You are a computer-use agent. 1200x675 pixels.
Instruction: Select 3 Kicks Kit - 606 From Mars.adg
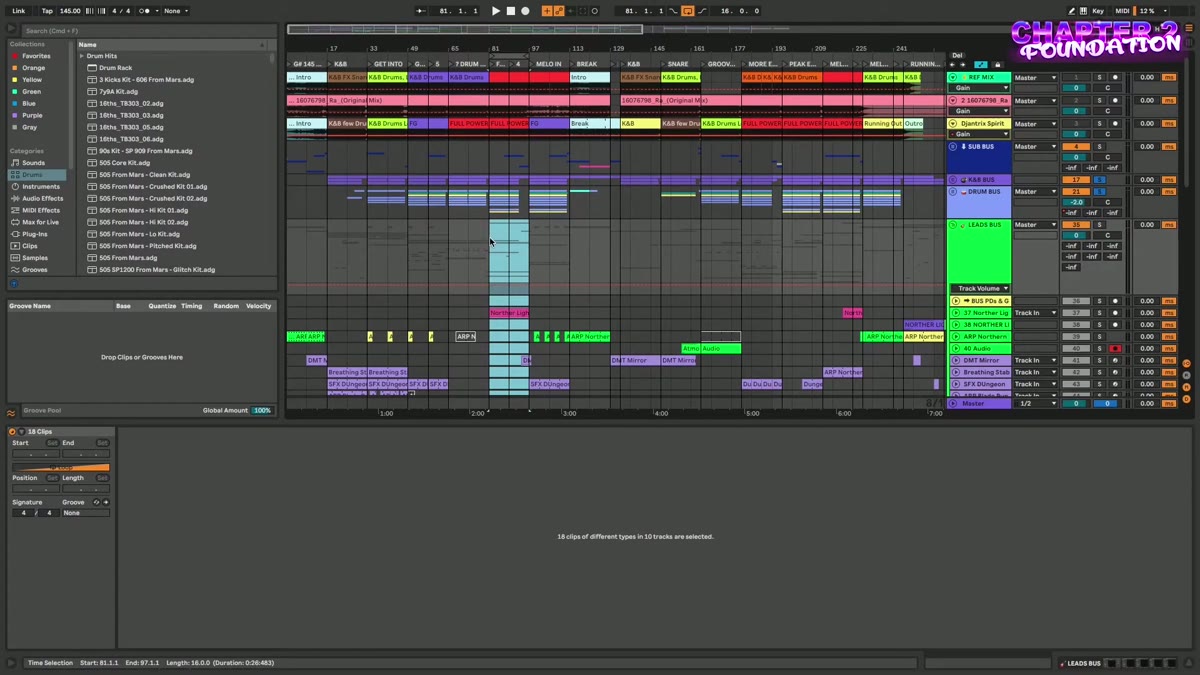tap(146, 80)
